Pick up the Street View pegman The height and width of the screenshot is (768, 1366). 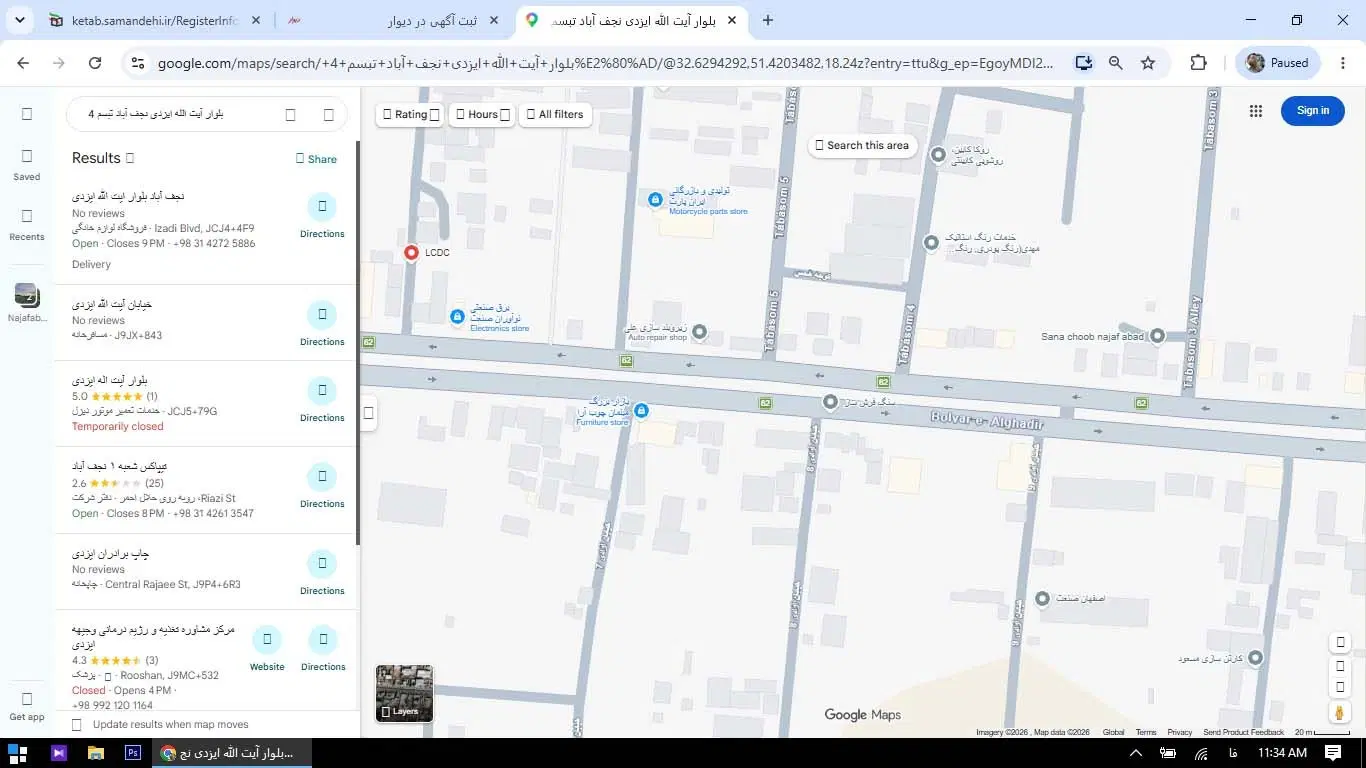point(1340,712)
